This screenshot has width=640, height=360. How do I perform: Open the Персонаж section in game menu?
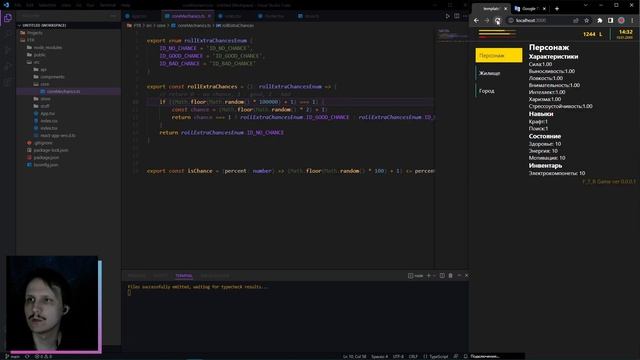pyautogui.click(x=499, y=55)
